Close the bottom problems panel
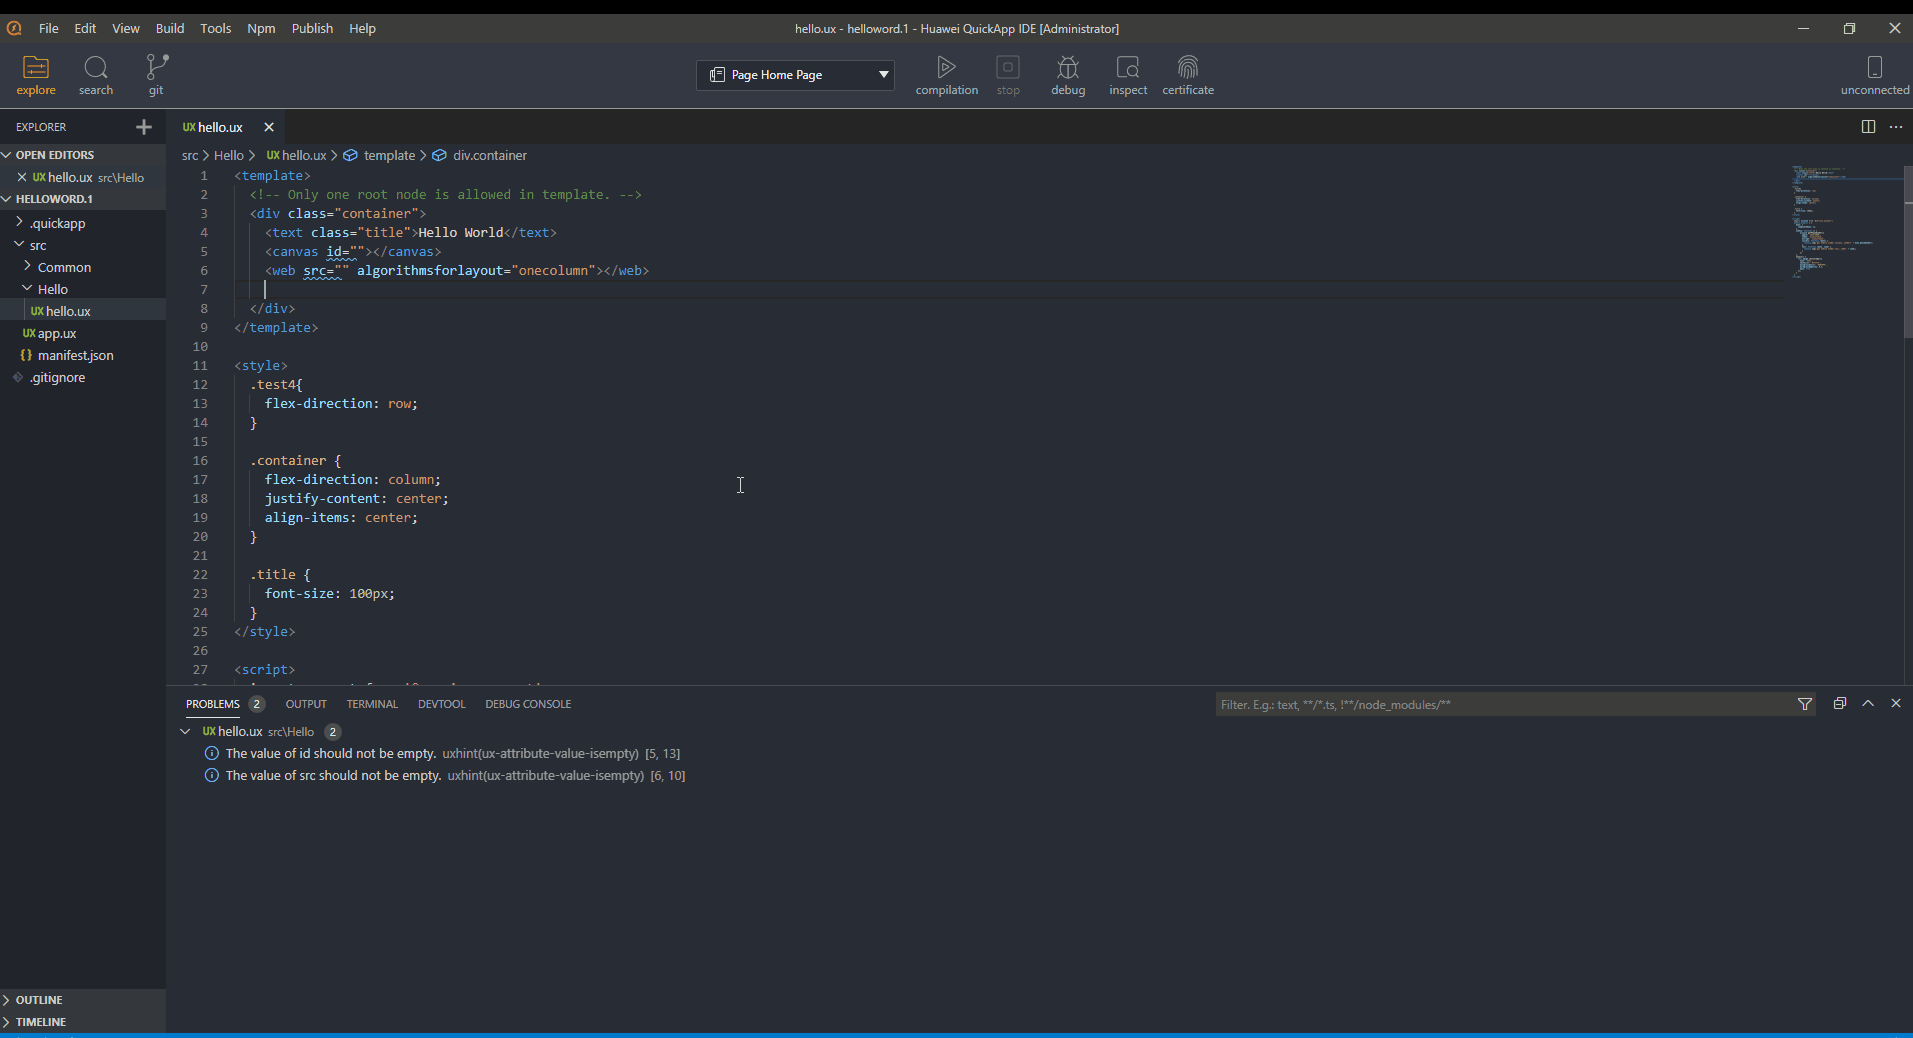 point(1896,704)
